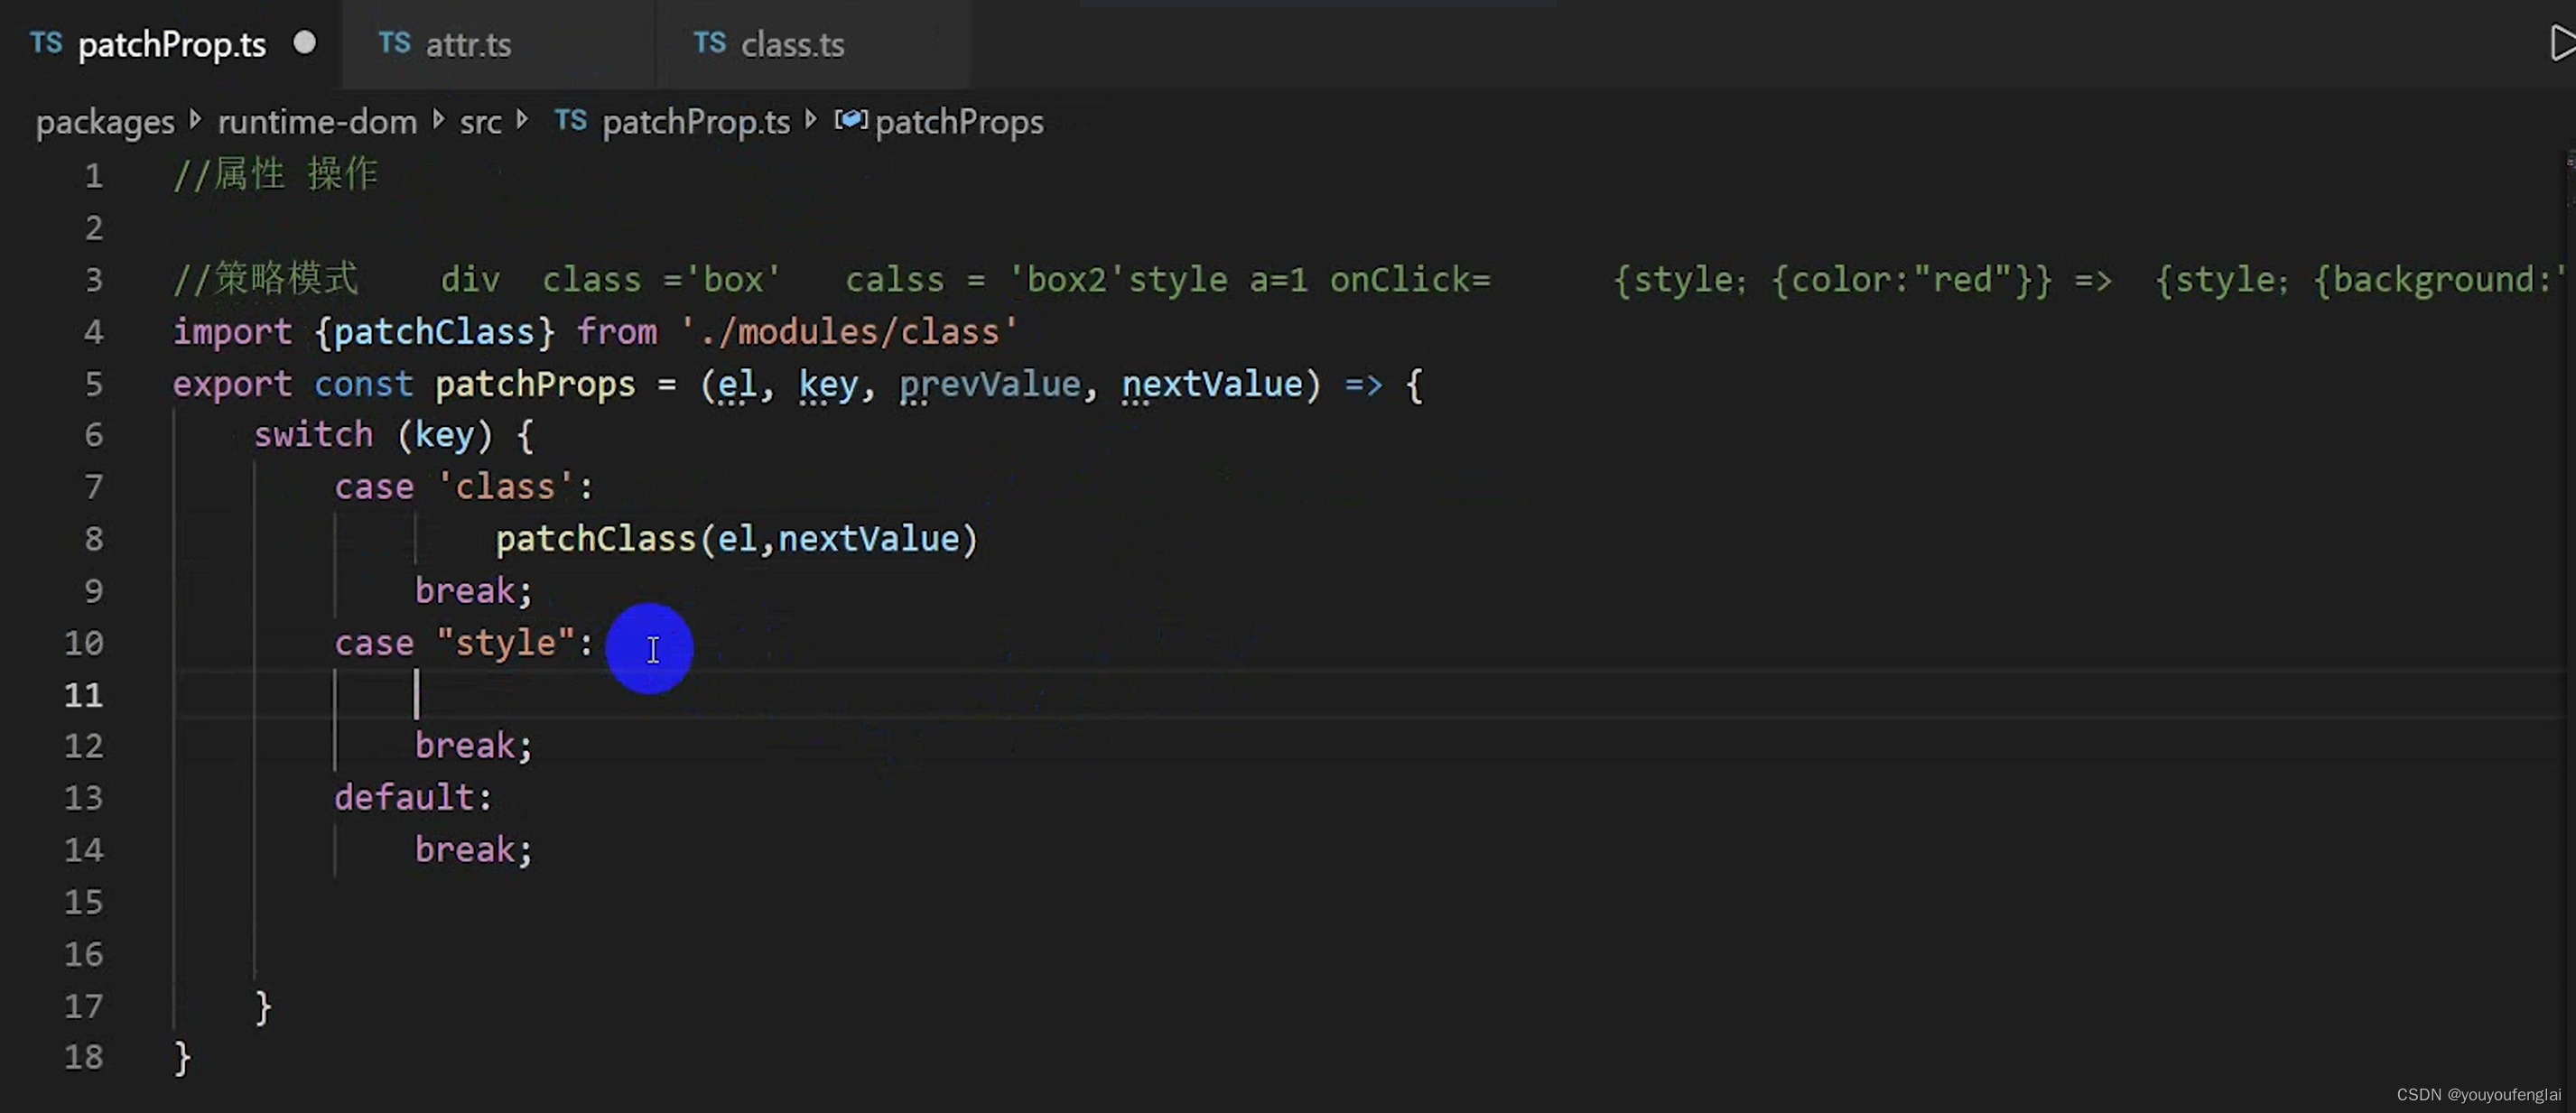Click patchProp.ts in the breadcrumb
This screenshot has width=2576, height=1113.
pyautogui.click(x=696, y=122)
